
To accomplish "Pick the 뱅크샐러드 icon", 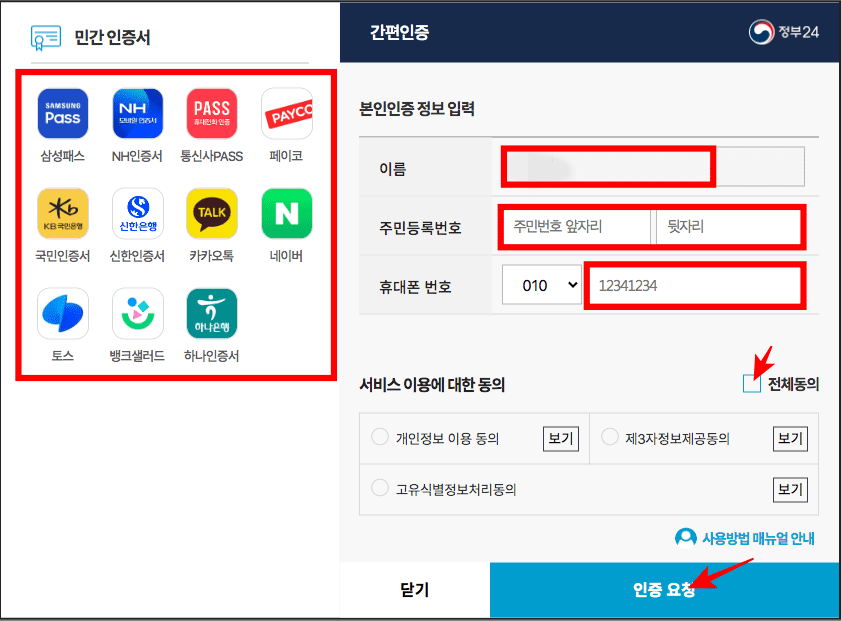I will pyautogui.click(x=137, y=313).
